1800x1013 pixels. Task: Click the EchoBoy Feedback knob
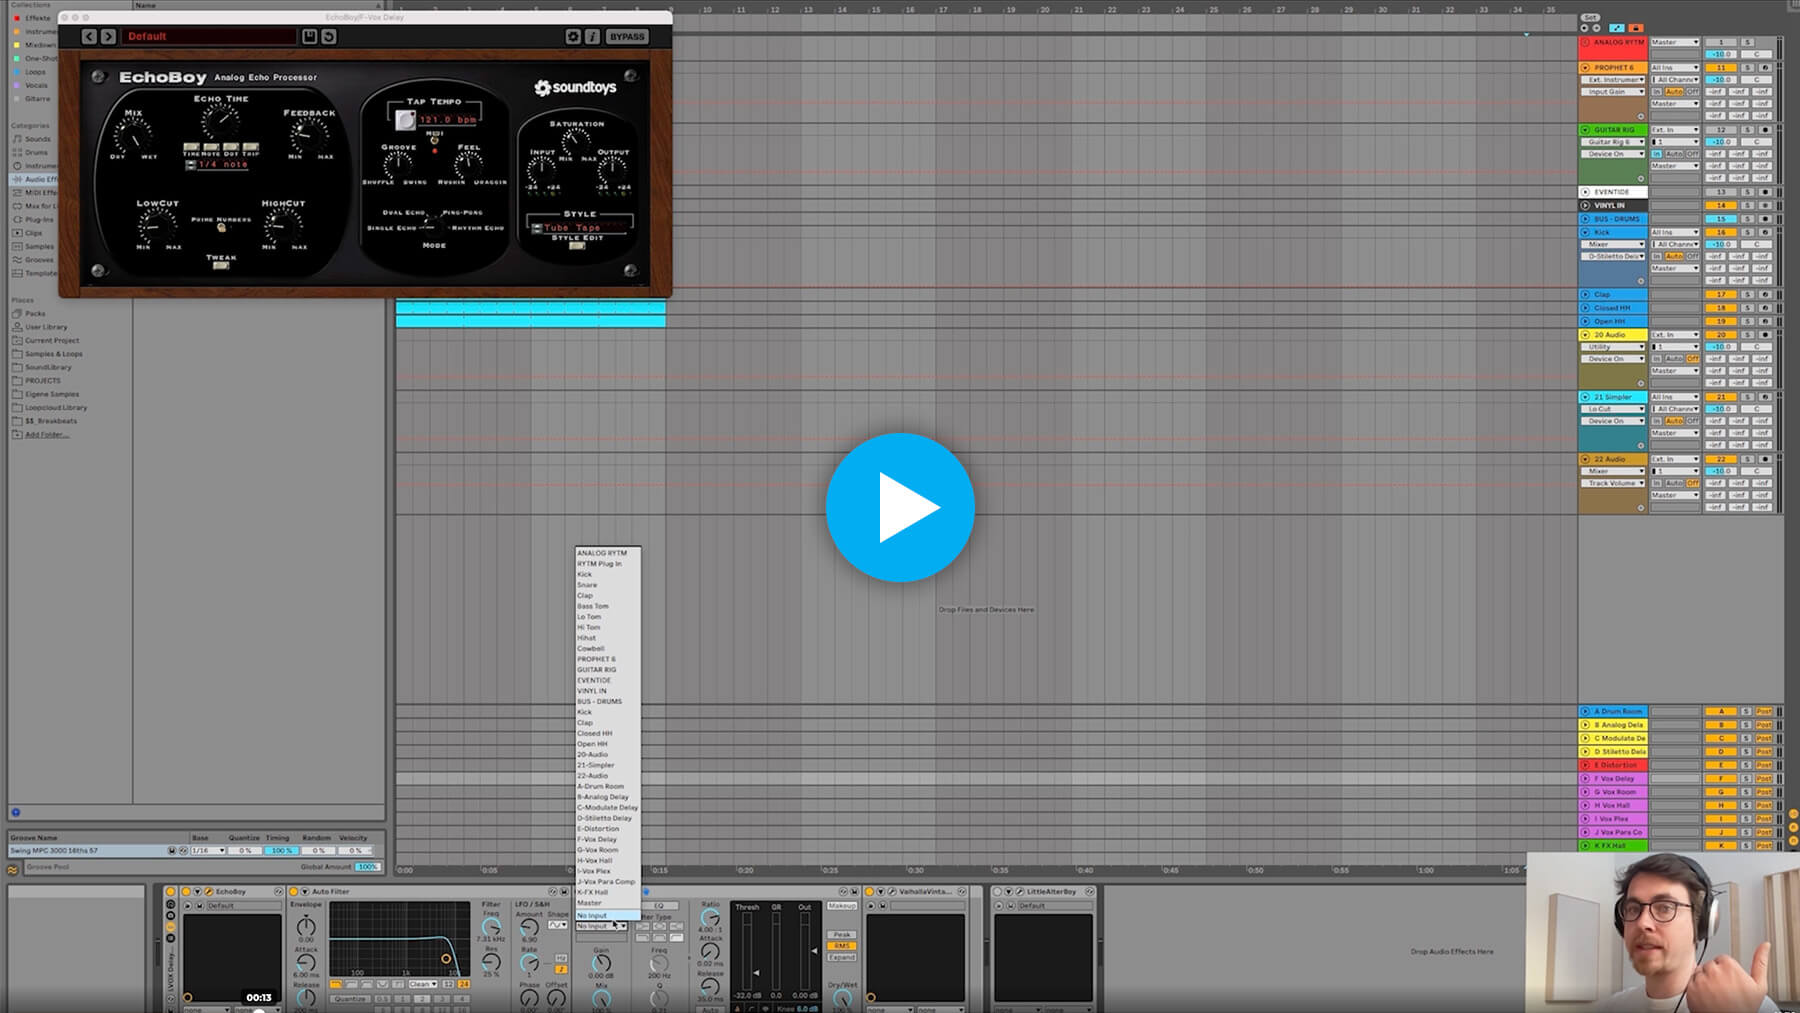point(310,137)
